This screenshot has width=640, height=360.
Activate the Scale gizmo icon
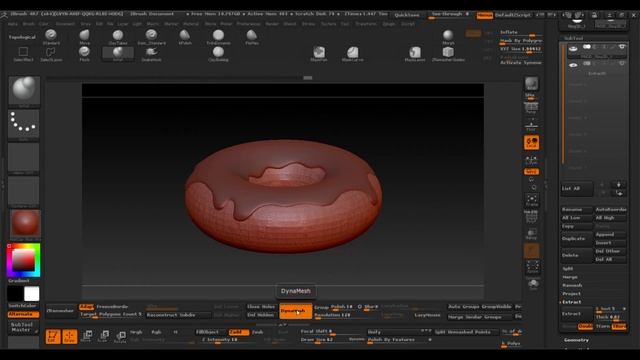[104, 336]
